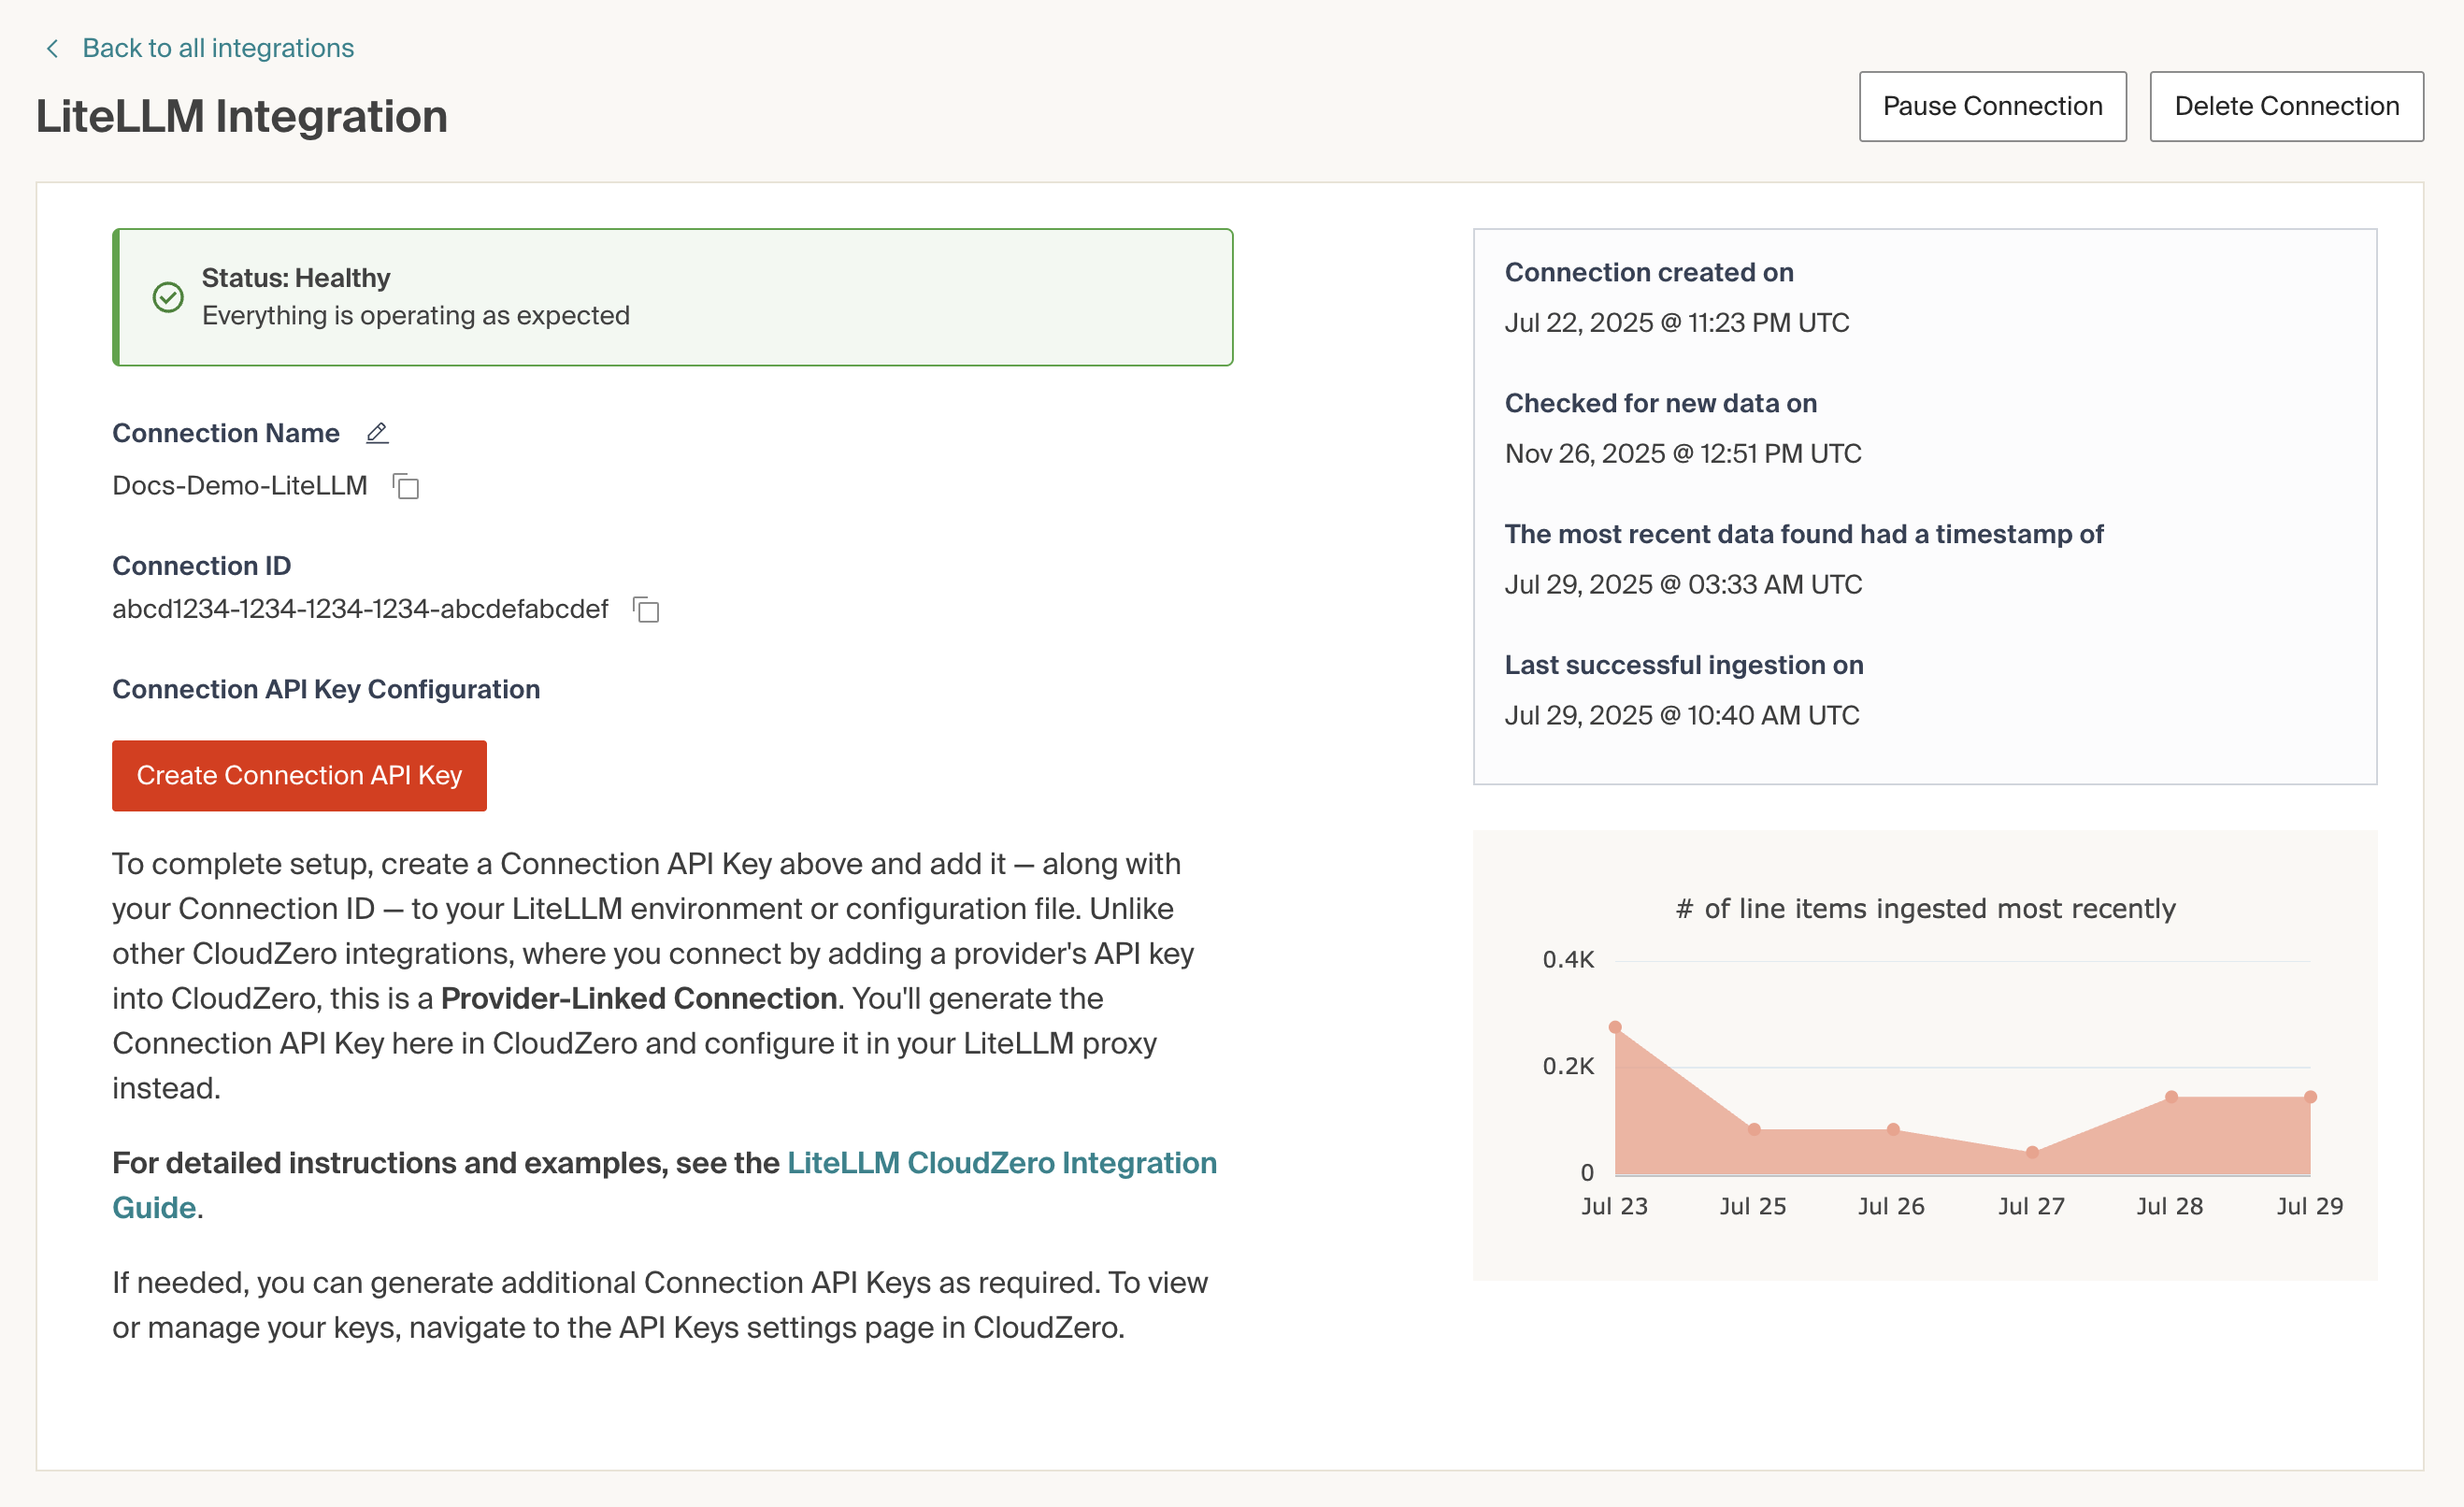The width and height of the screenshot is (2464, 1507).
Task: Click the green healthy status checkmark
Action: pos(168,297)
